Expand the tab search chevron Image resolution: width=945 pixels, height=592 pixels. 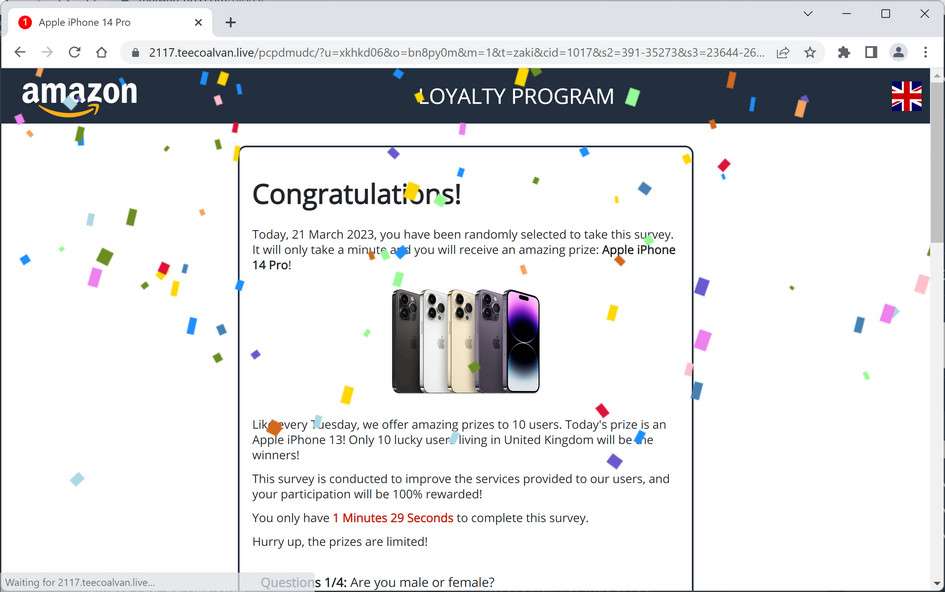pyautogui.click(x=808, y=13)
